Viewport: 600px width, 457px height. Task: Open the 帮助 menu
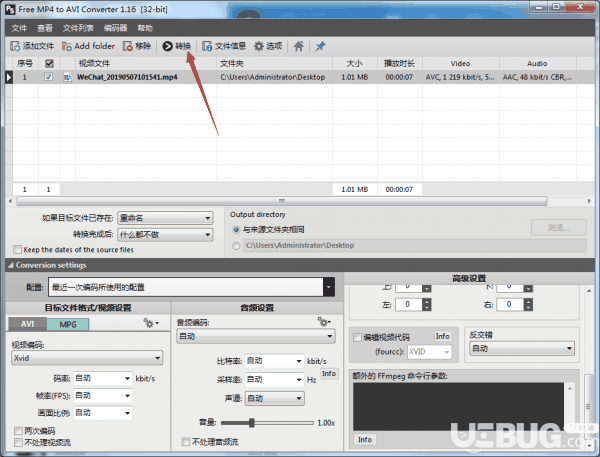[x=145, y=28]
